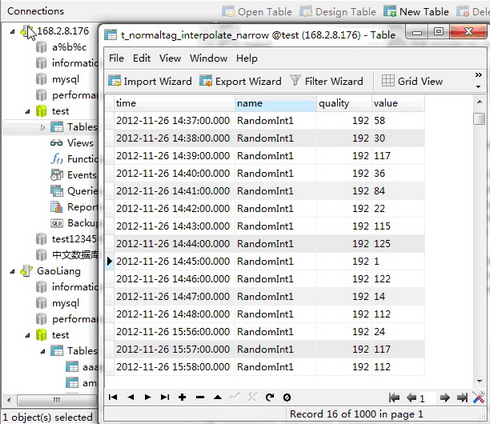The width and height of the screenshot is (490, 424).
Task: Switch to Grid View
Action: 412,81
